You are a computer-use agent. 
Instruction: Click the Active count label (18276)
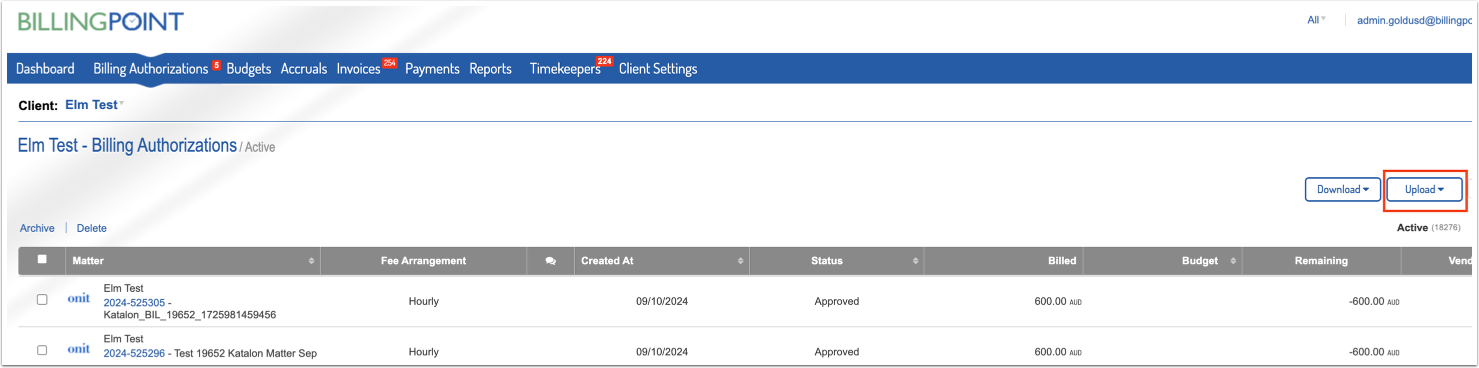point(1429,228)
